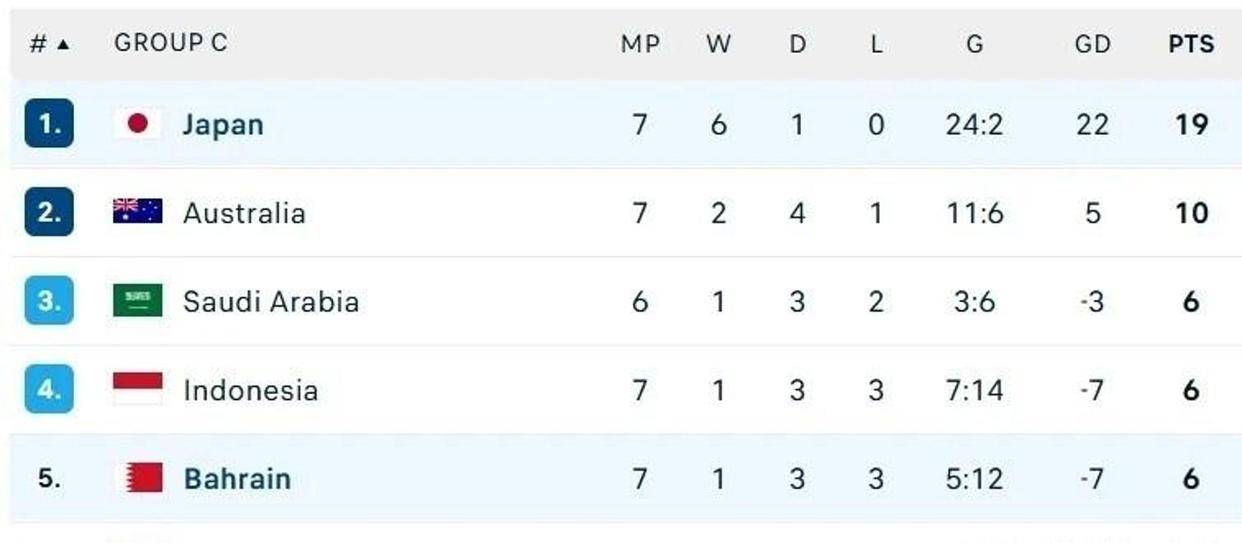Click the GROUP C header label
The image size is (1242, 543).
[171, 43]
